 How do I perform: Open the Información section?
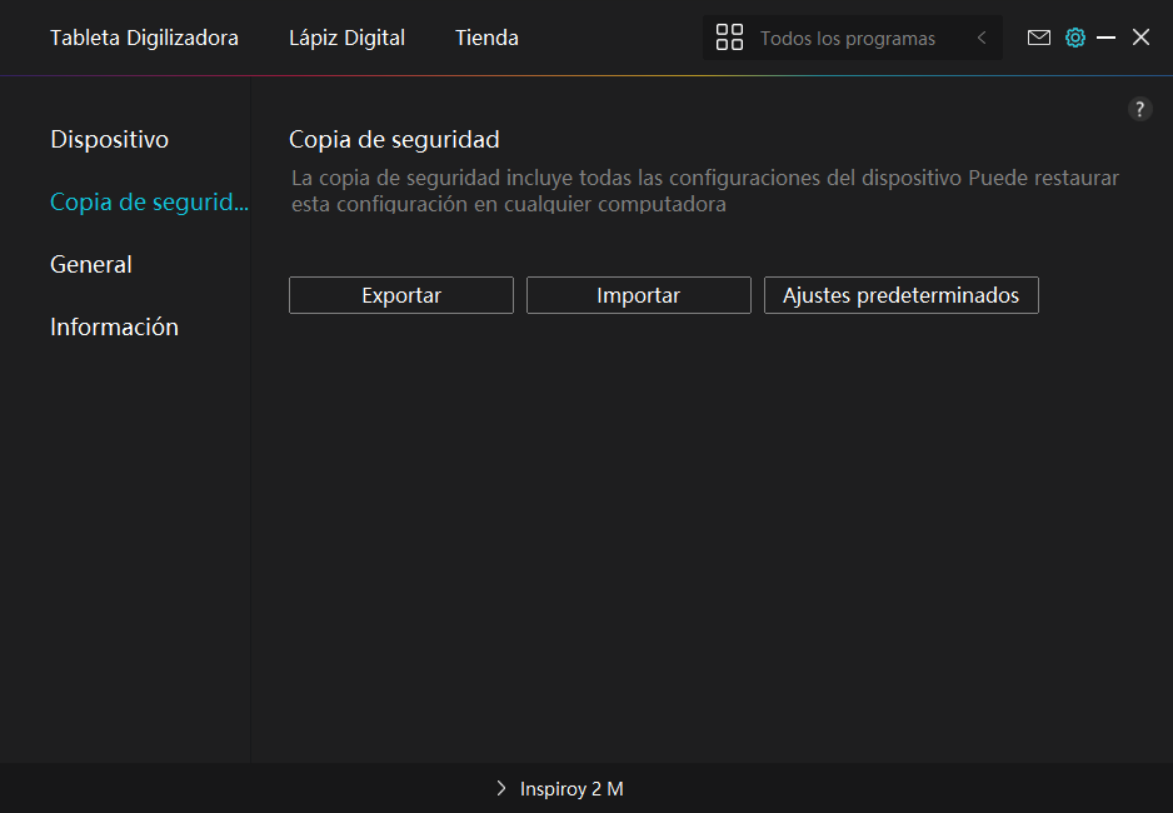114,327
